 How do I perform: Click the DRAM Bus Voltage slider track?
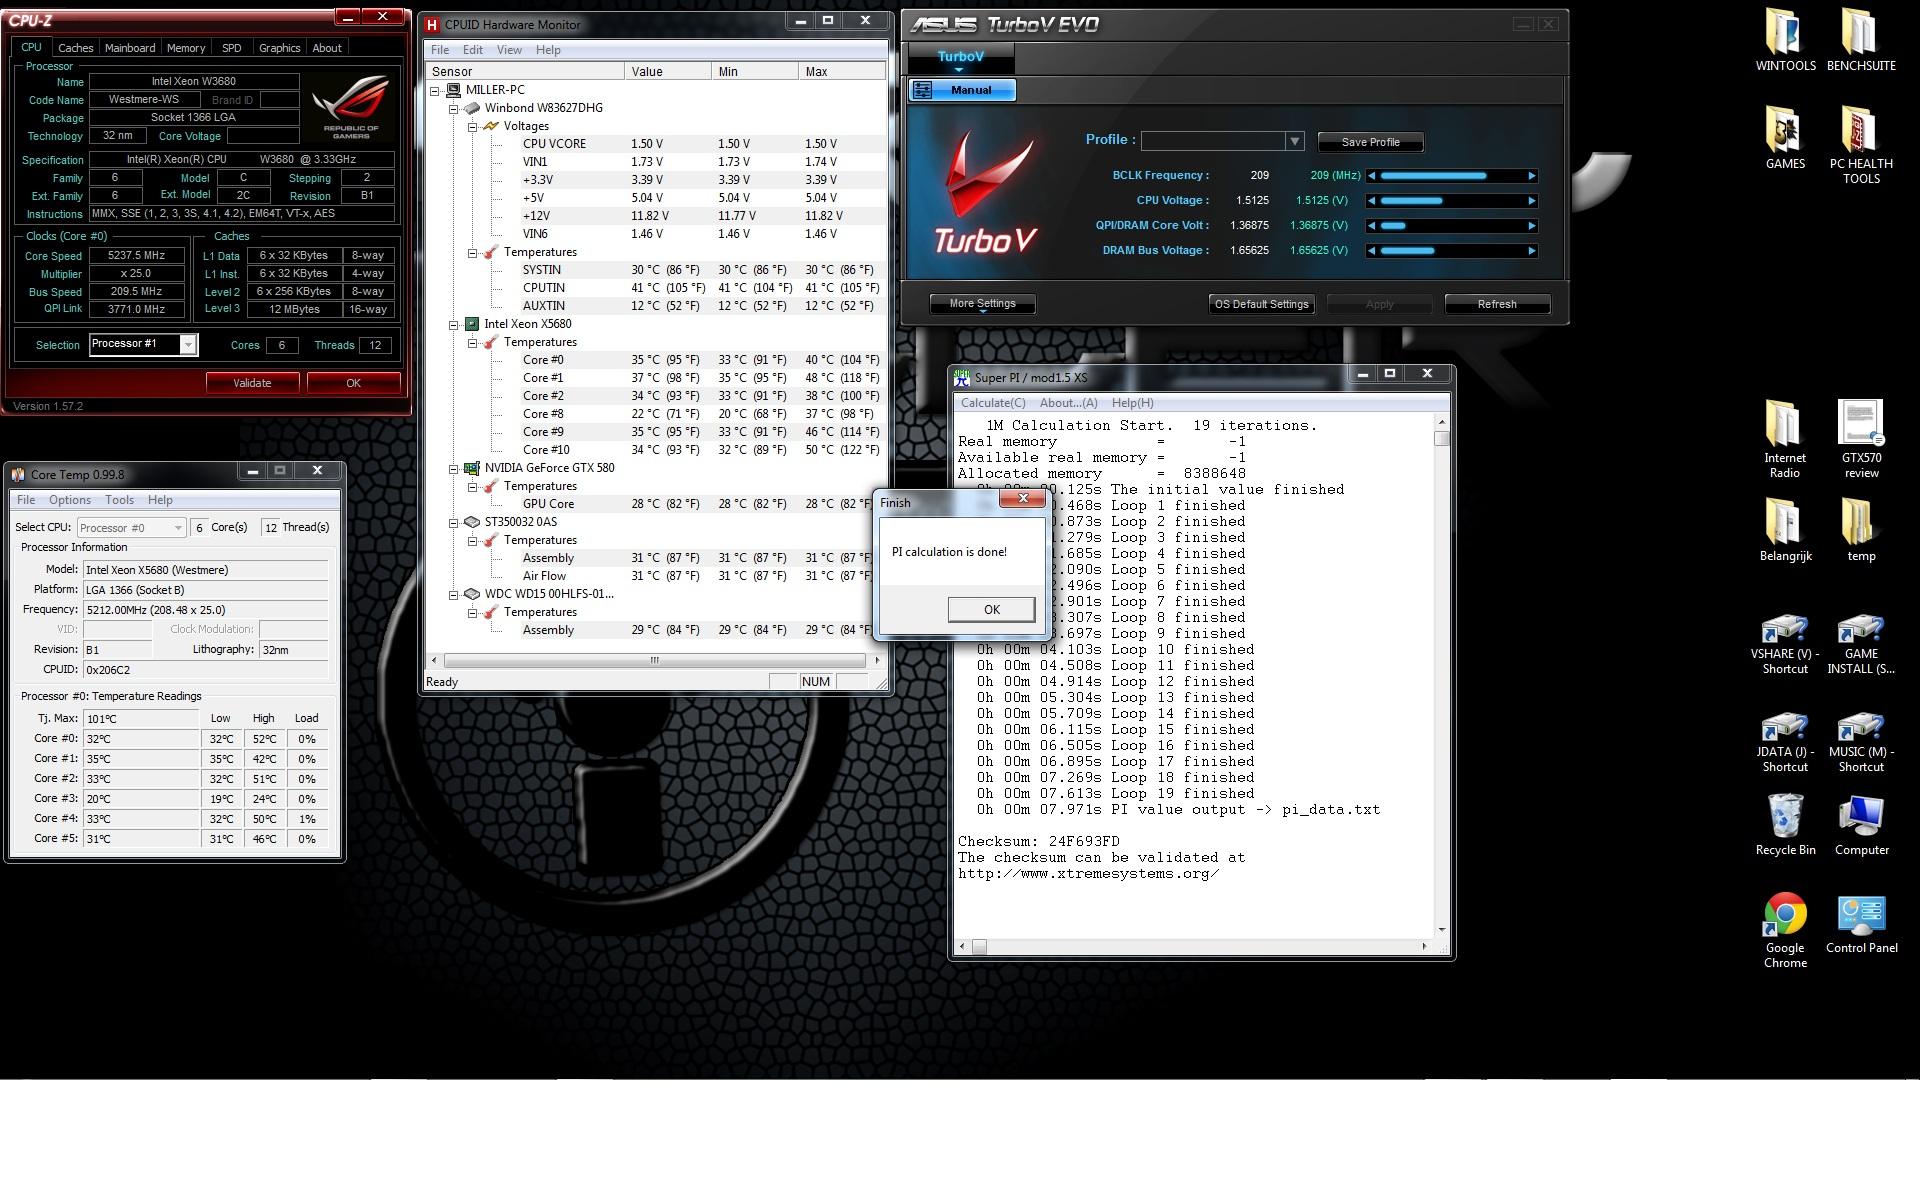[x=1451, y=251]
